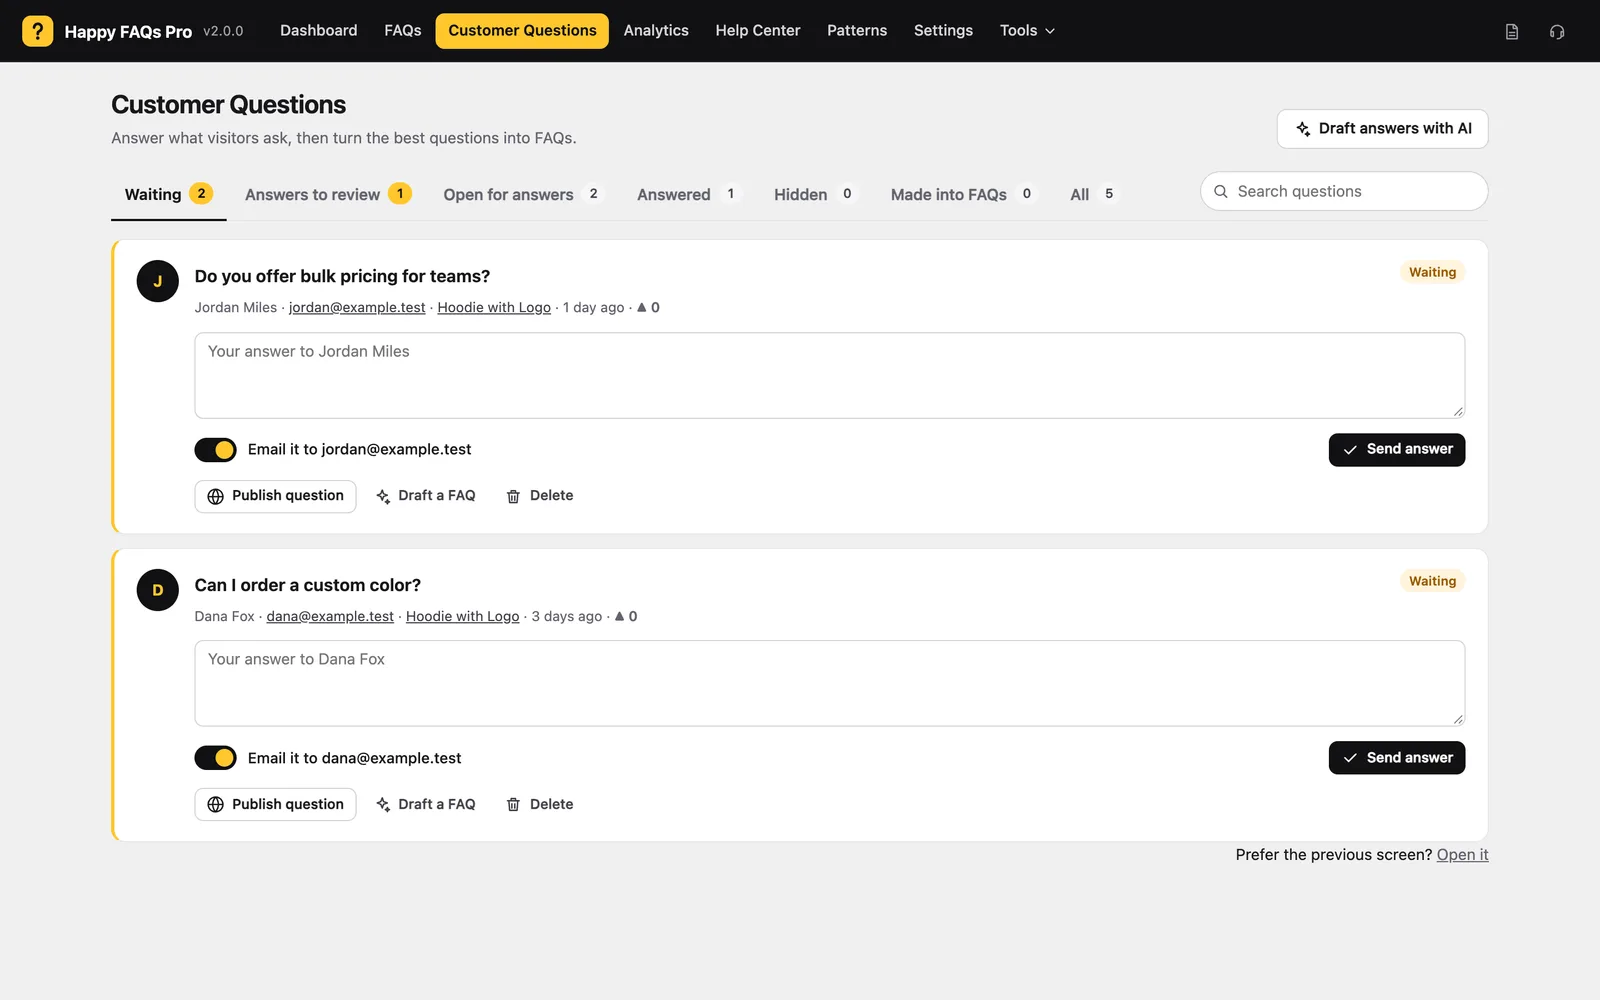Open the jordan@example.test email link
1600x1000 pixels.
pyautogui.click(x=357, y=308)
